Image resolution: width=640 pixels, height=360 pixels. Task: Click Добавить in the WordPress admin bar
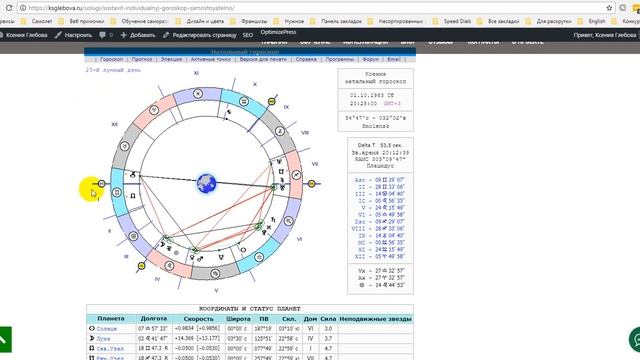(138, 35)
